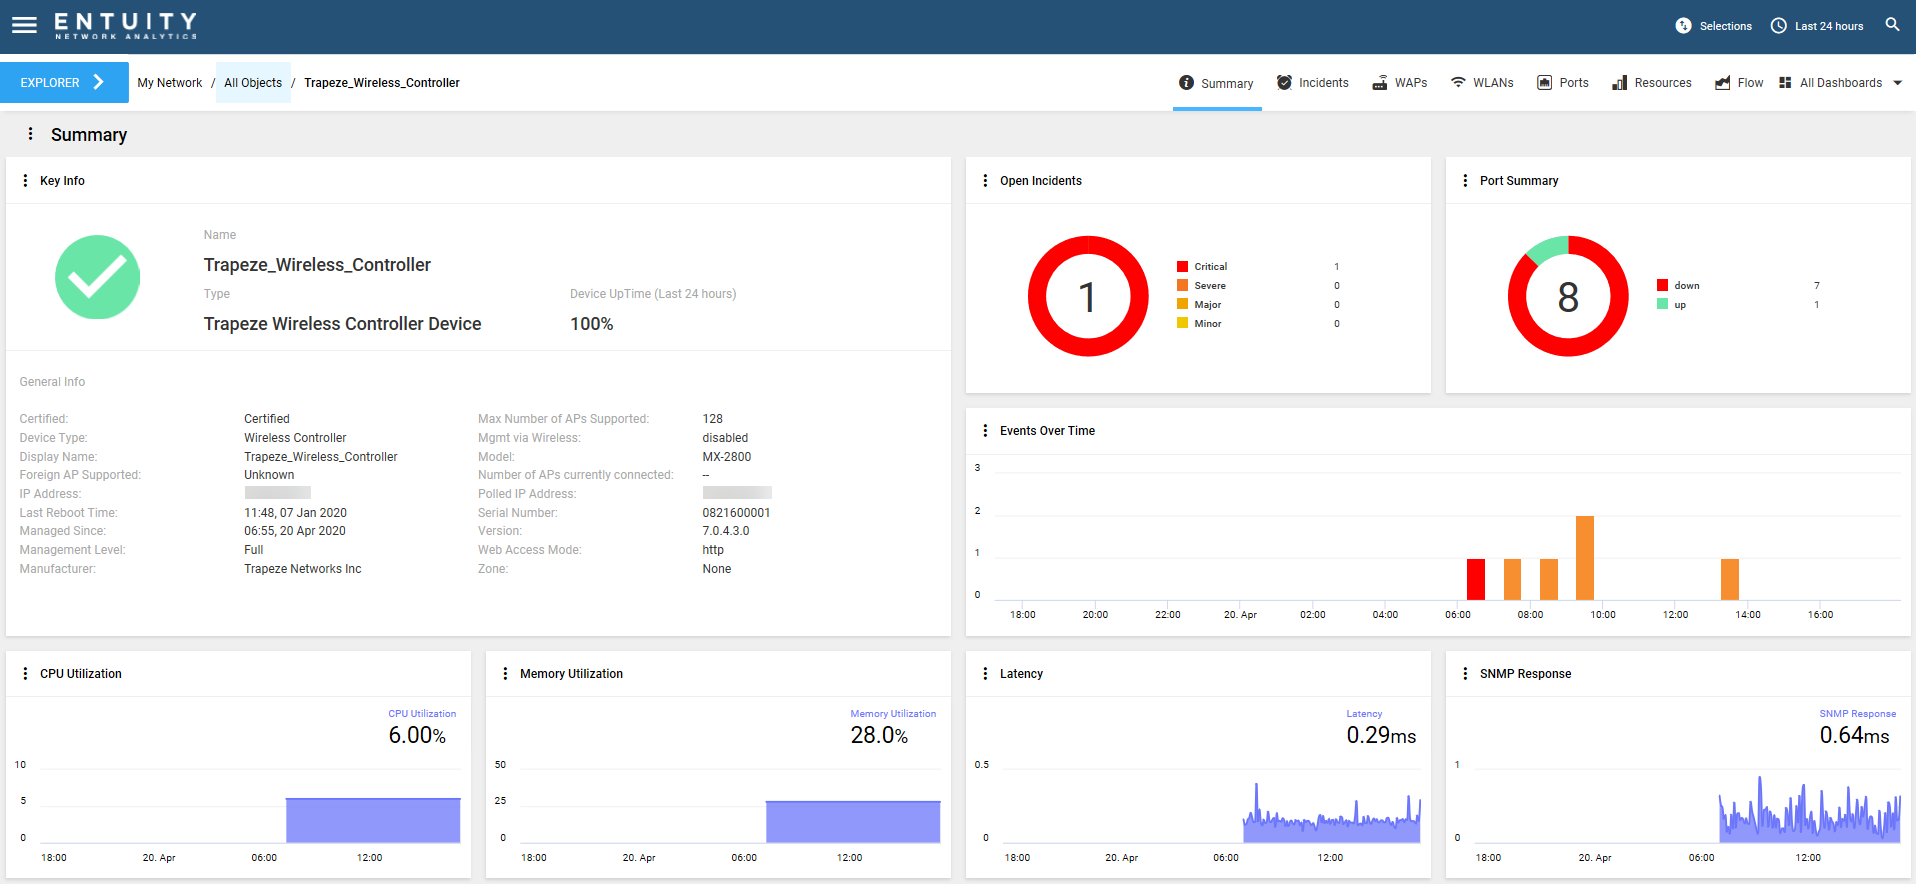This screenshot has height=884, width=1916.
Task: Click the Severe orange legend swatch
Action: click(1182, 286)
